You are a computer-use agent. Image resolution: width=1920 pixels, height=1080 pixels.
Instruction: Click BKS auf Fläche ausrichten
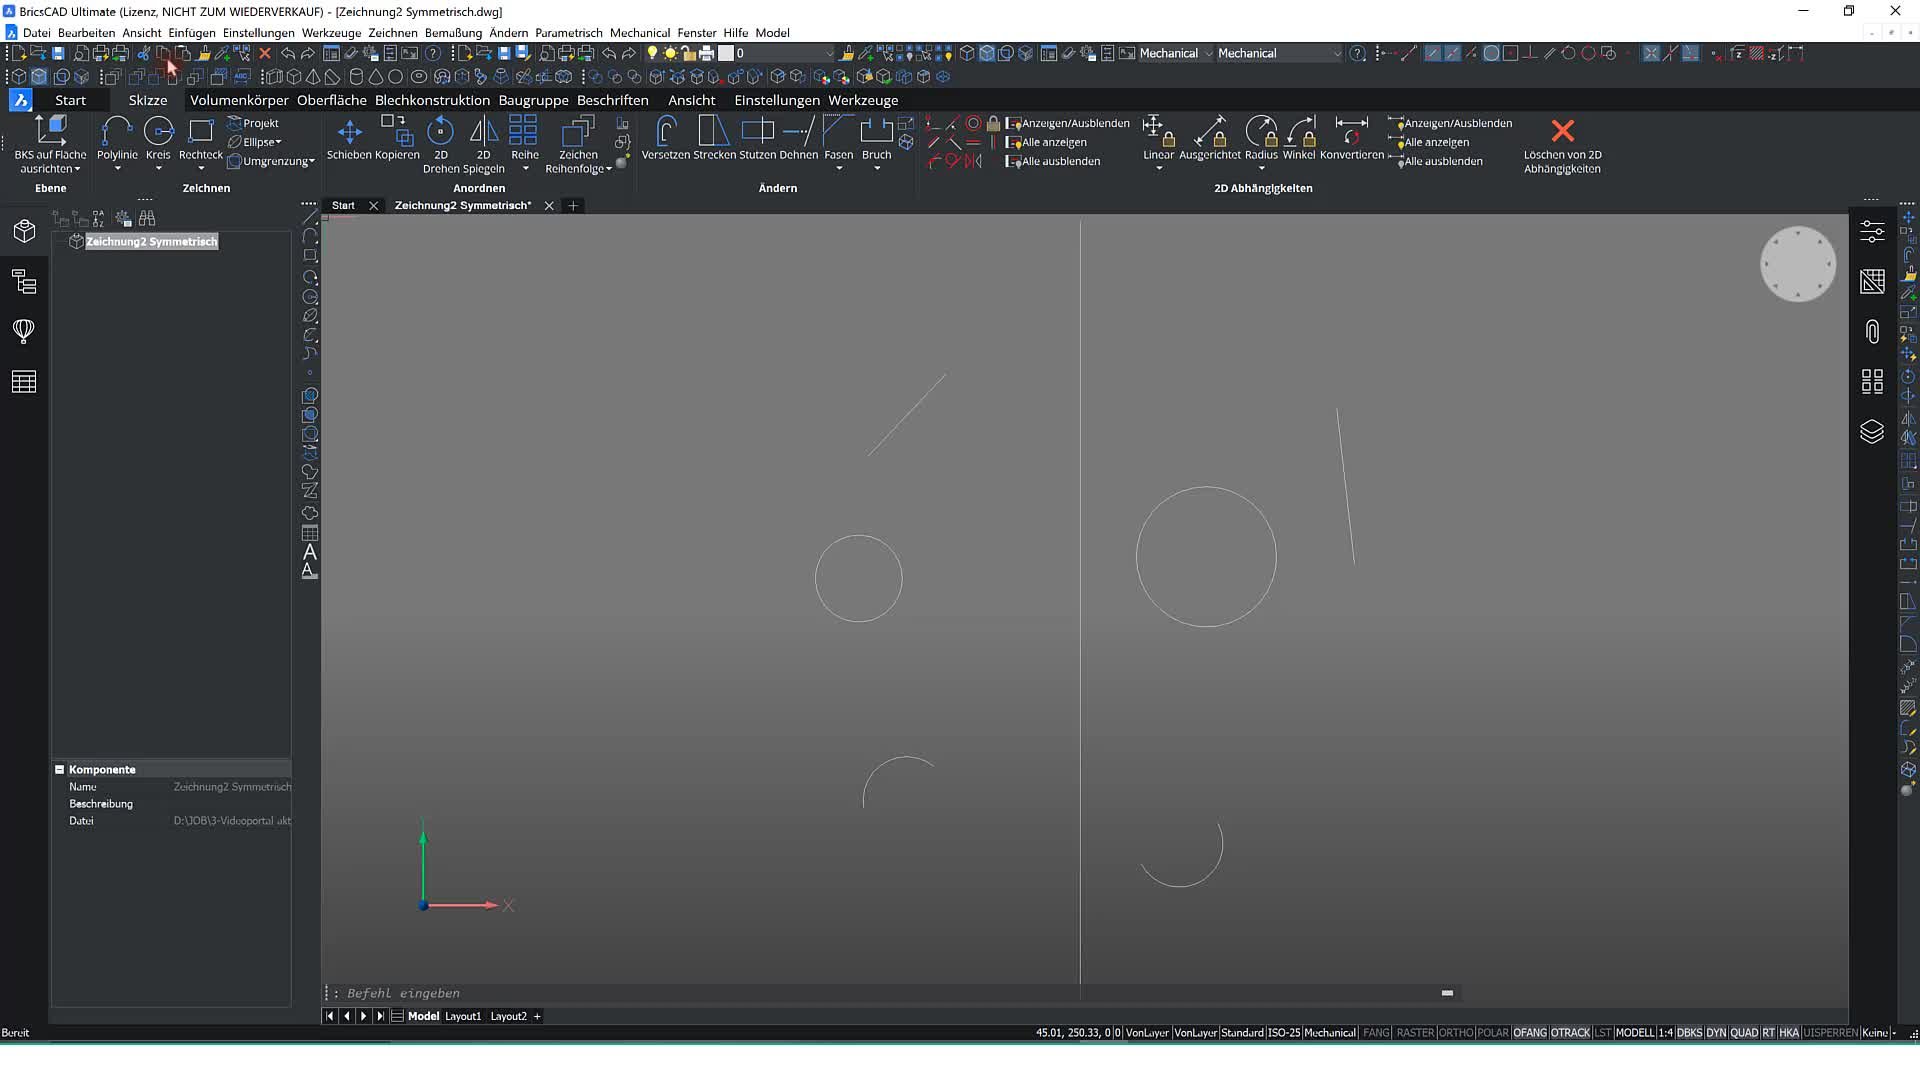[50, 145]
